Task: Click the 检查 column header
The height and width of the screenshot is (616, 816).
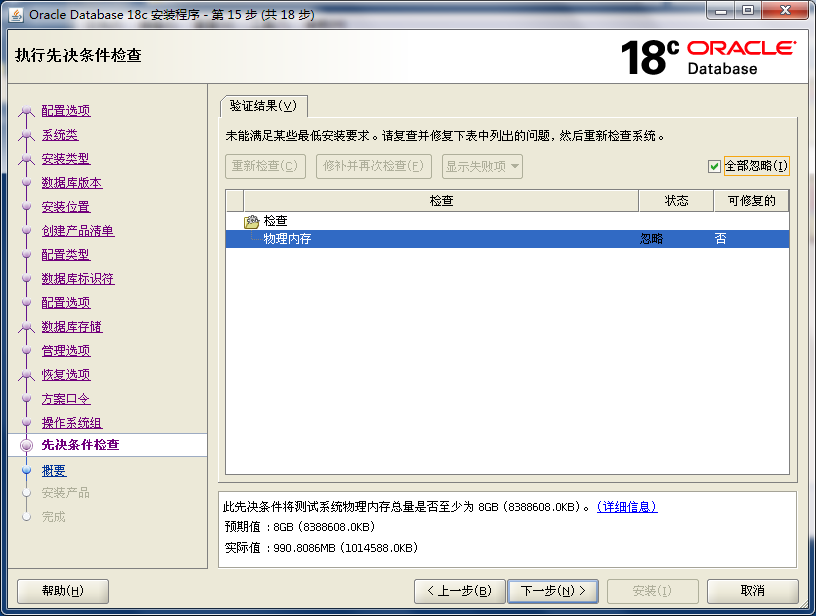Action: [x=441, y=201]
